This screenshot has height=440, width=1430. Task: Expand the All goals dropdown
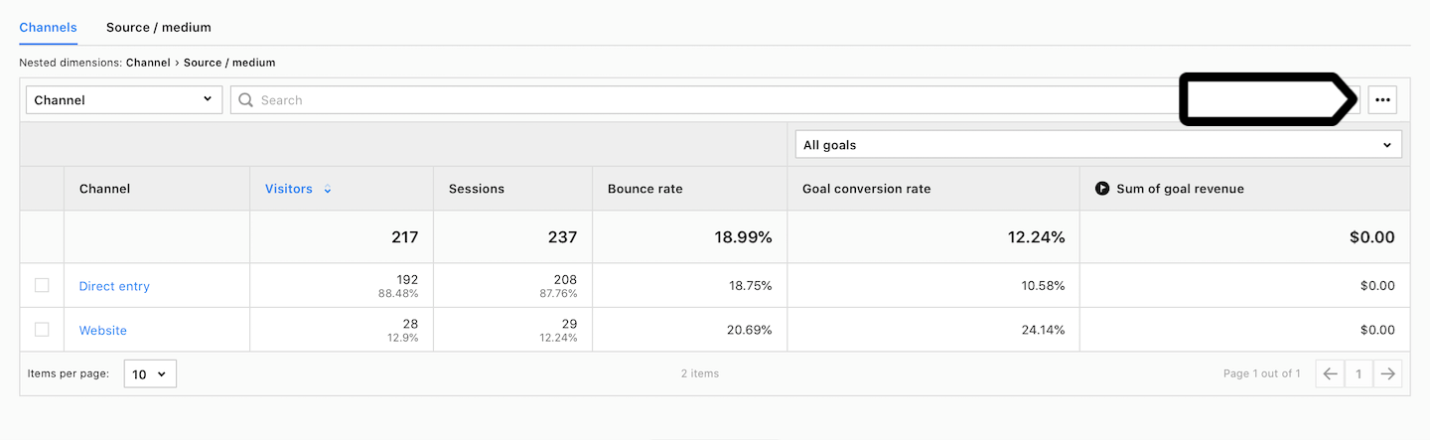click(1098, 145)
